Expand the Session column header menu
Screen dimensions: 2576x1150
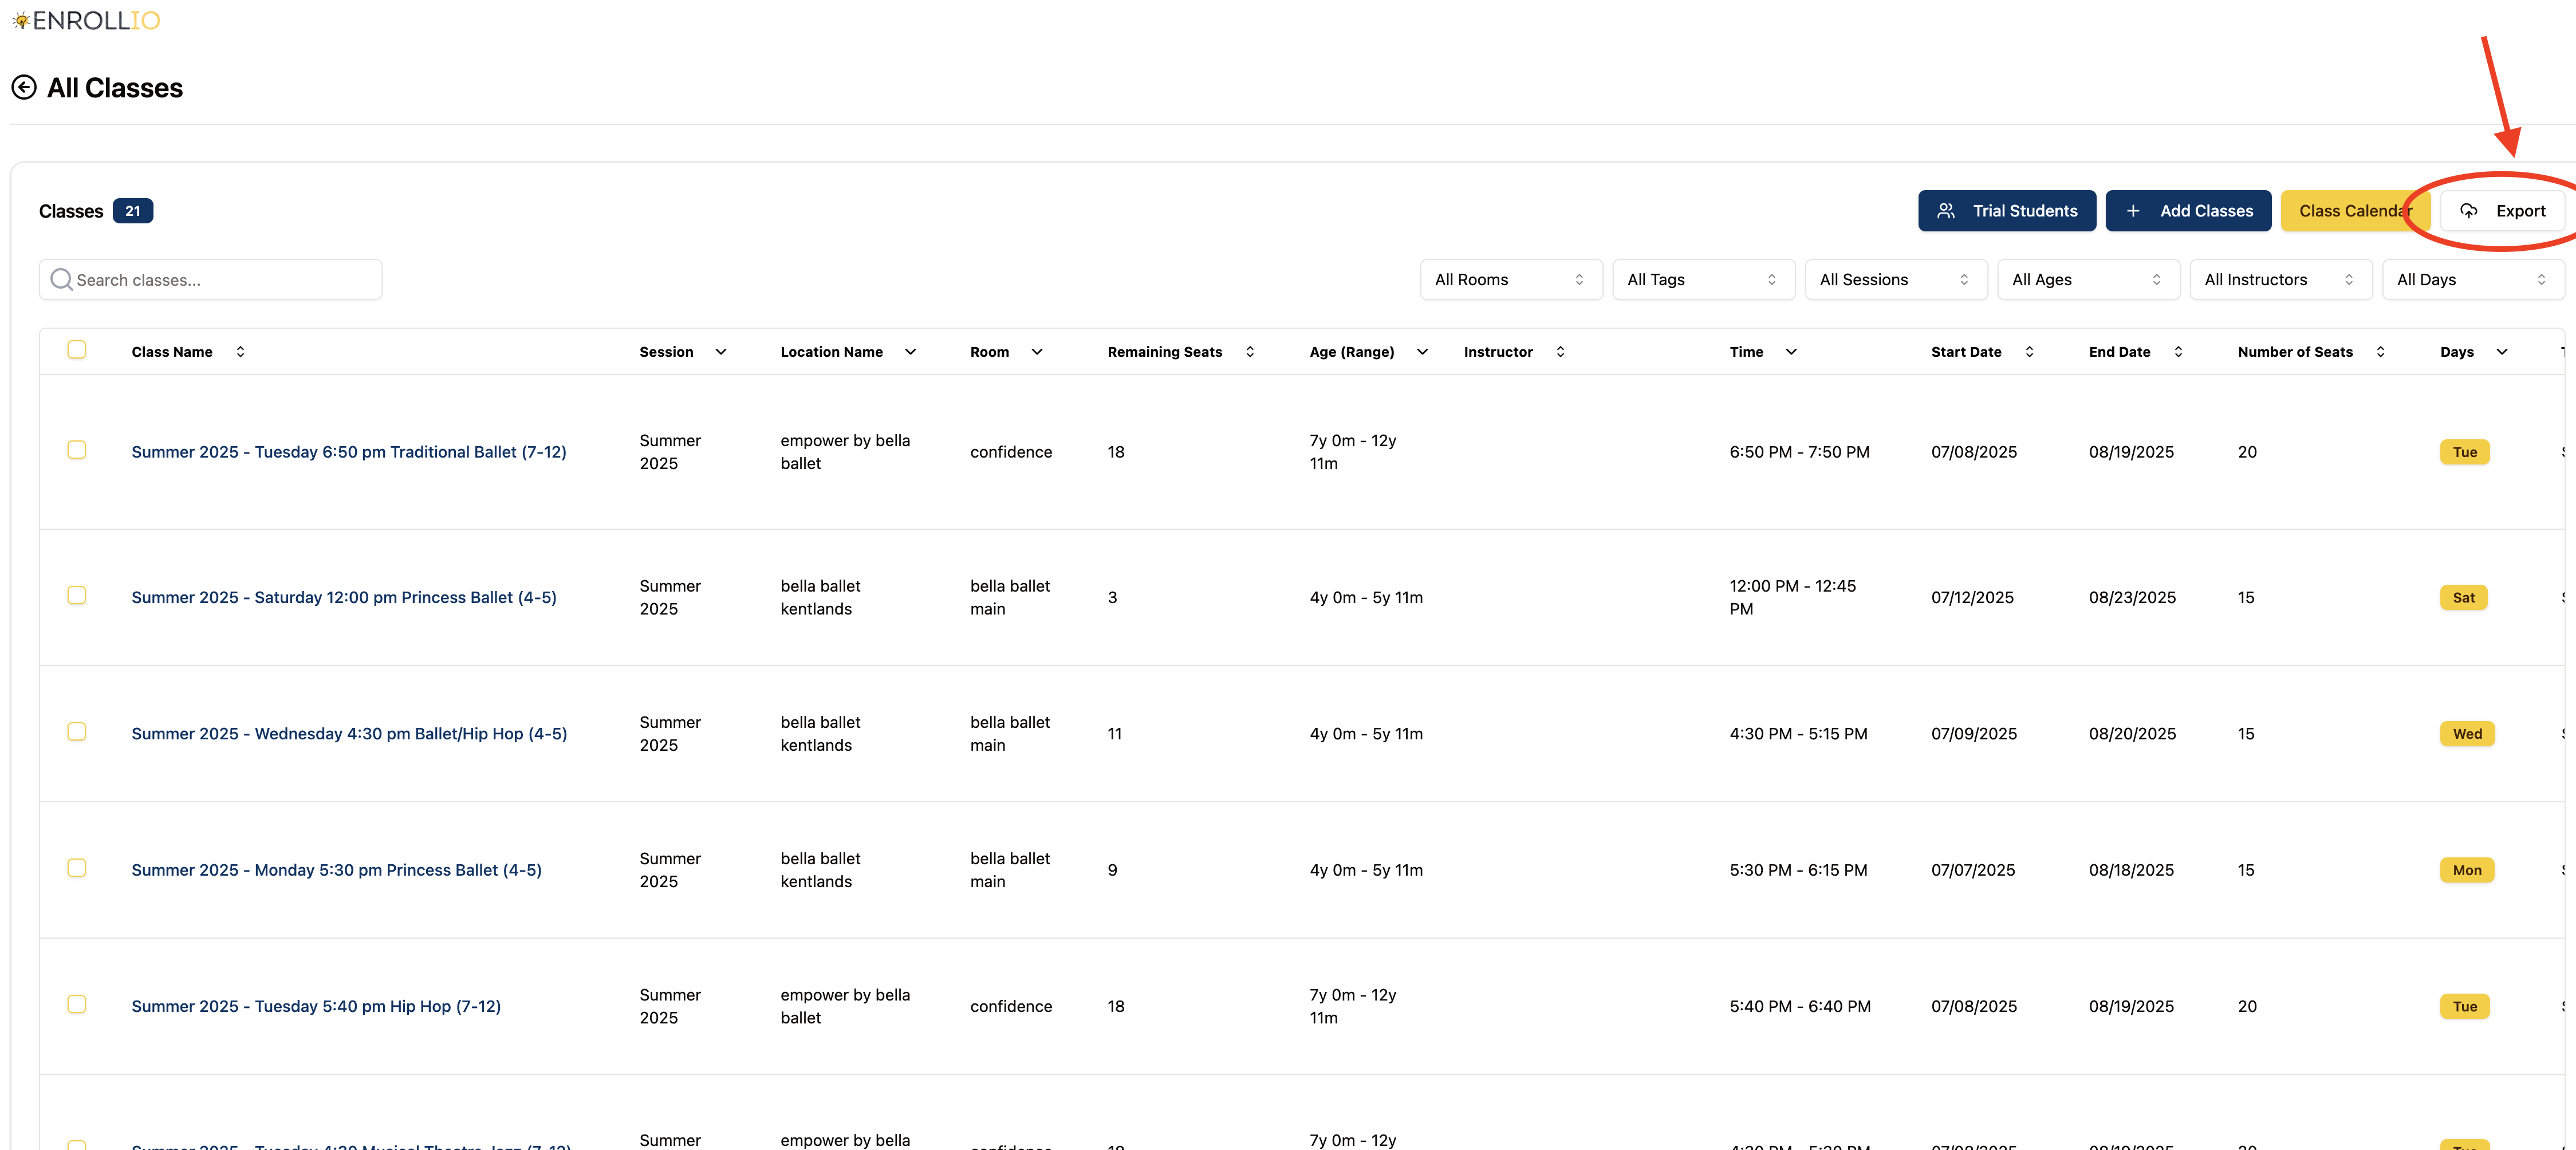pos(721,352)
